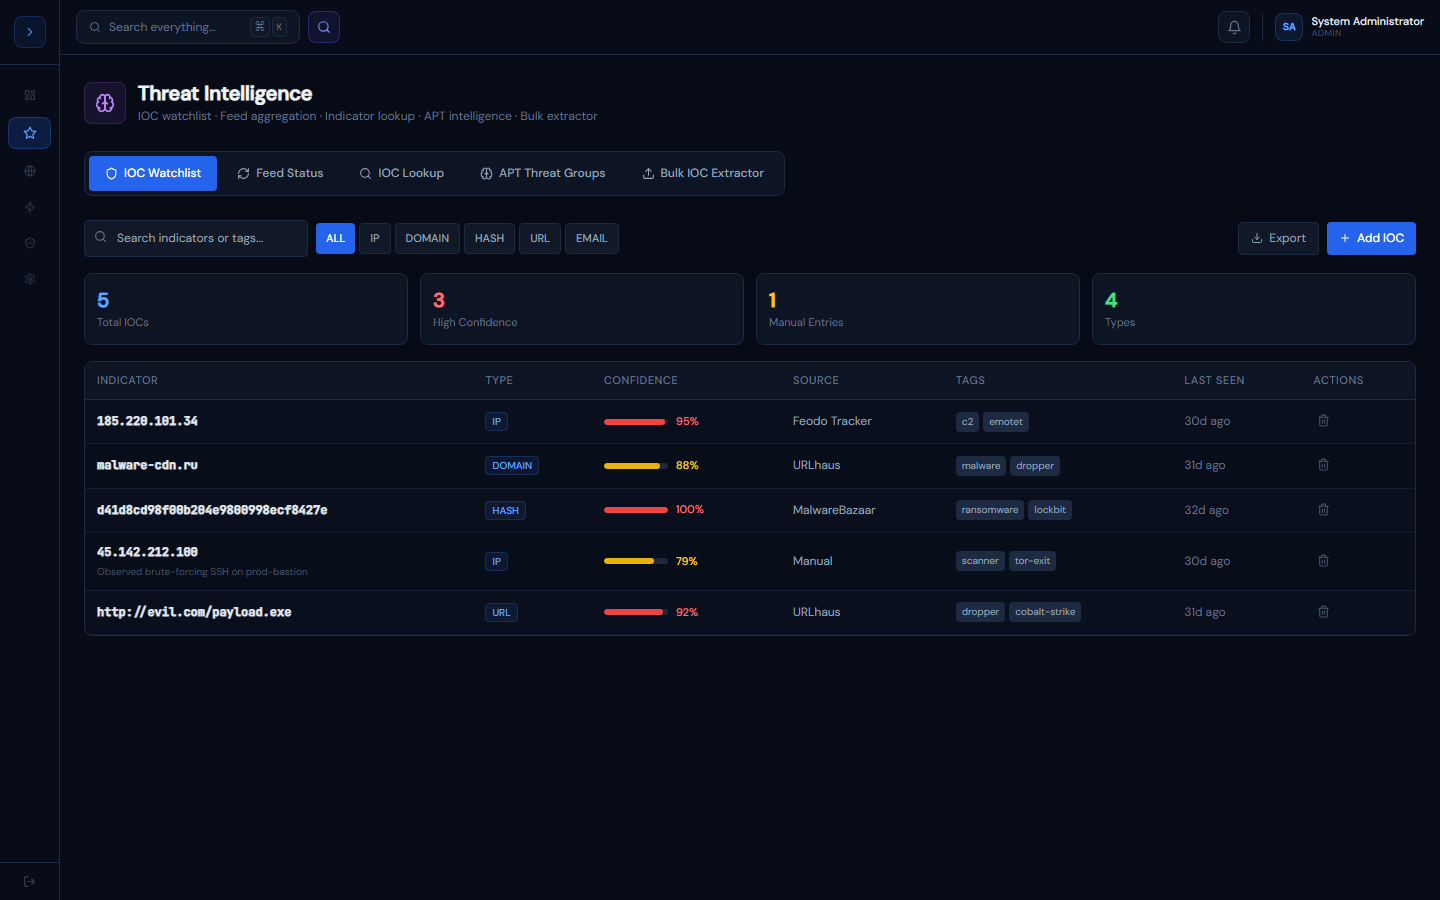Click the ransomware tag

(x=990, y=510)
